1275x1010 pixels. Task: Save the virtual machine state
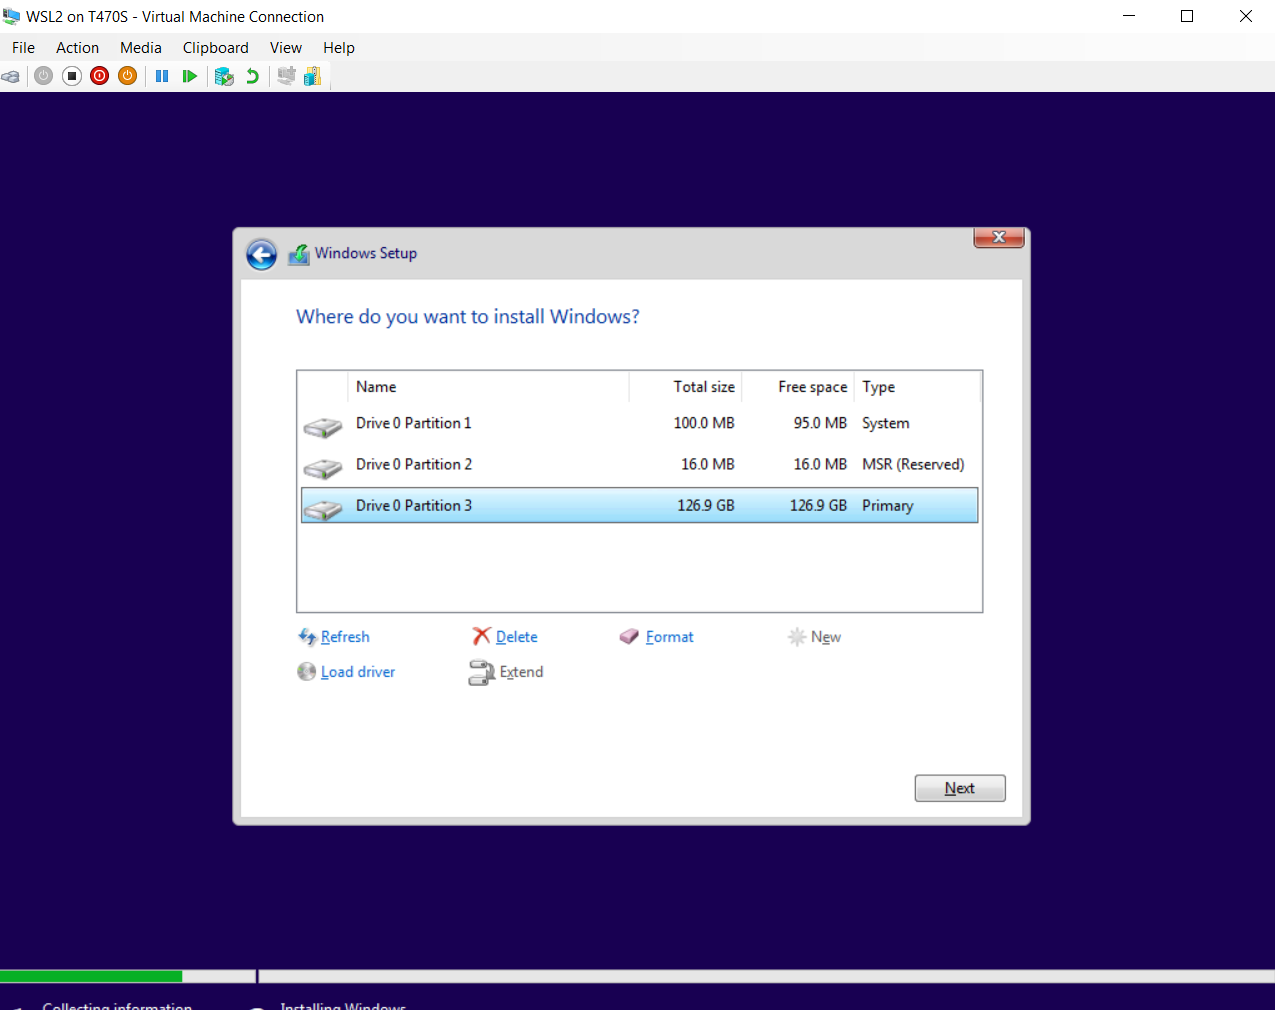point(127,75)
